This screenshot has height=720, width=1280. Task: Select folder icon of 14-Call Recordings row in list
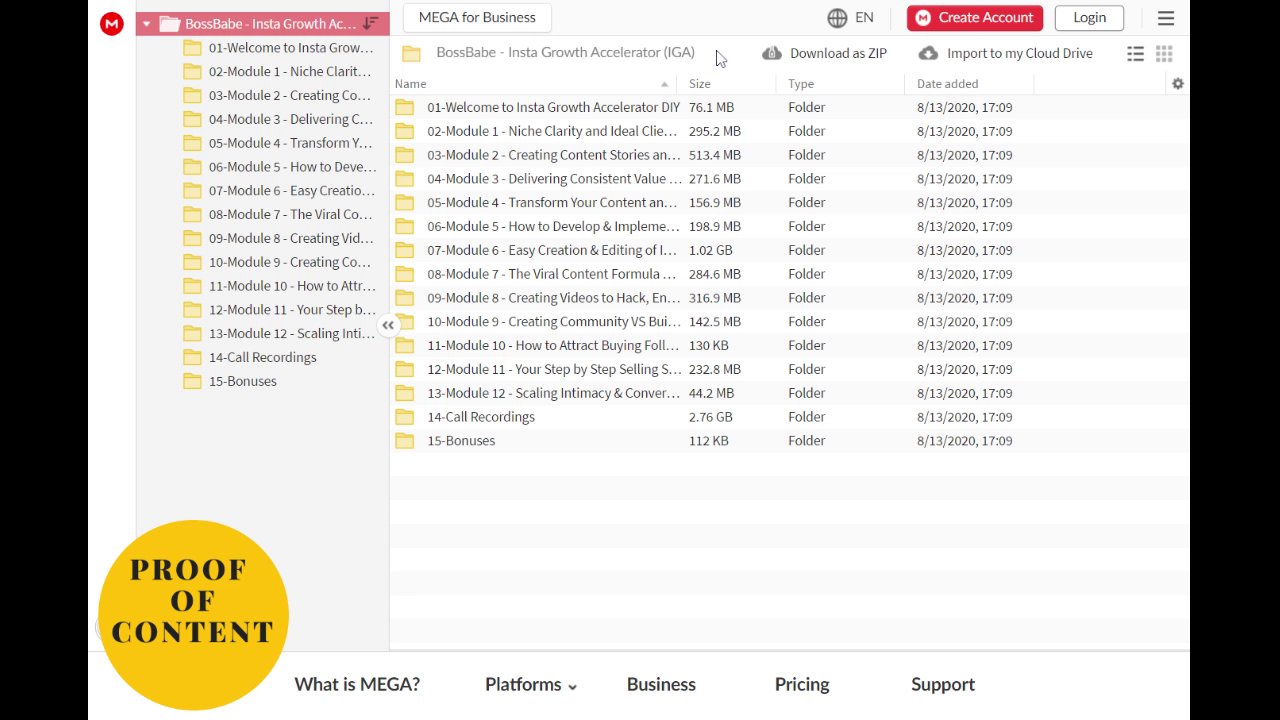pyautogui.click(x=405, y=417)
